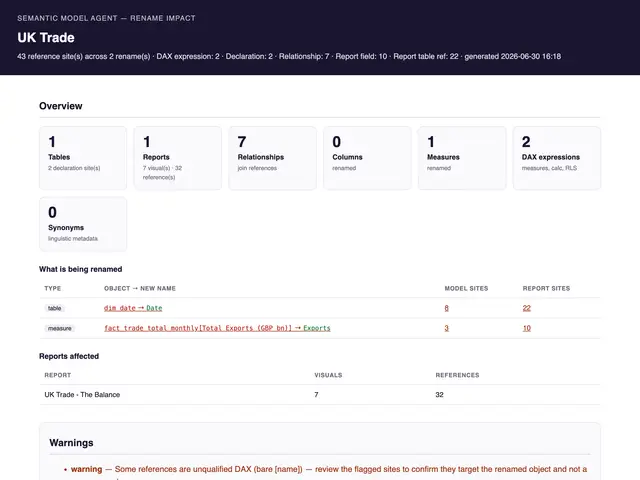Open model sites count 8 for dim_date

[447, 308]
